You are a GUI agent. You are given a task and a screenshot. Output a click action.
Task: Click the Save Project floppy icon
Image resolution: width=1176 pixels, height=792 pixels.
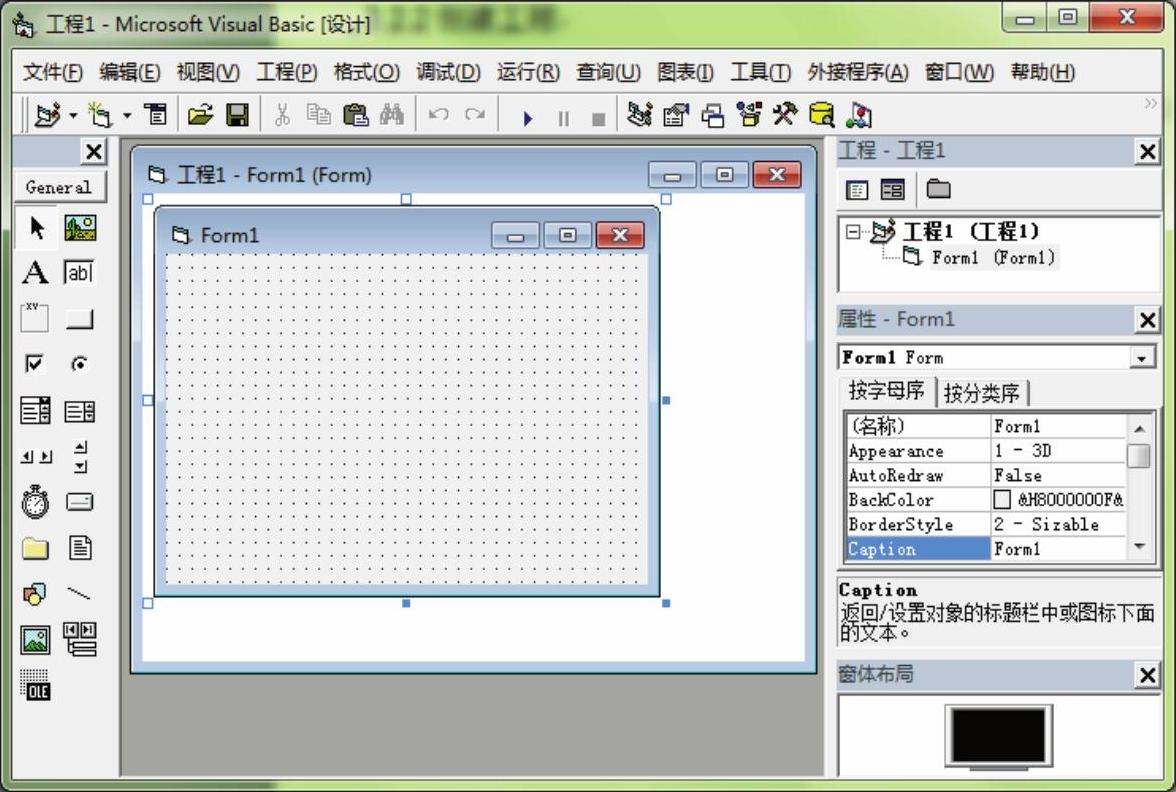[237, 115]
